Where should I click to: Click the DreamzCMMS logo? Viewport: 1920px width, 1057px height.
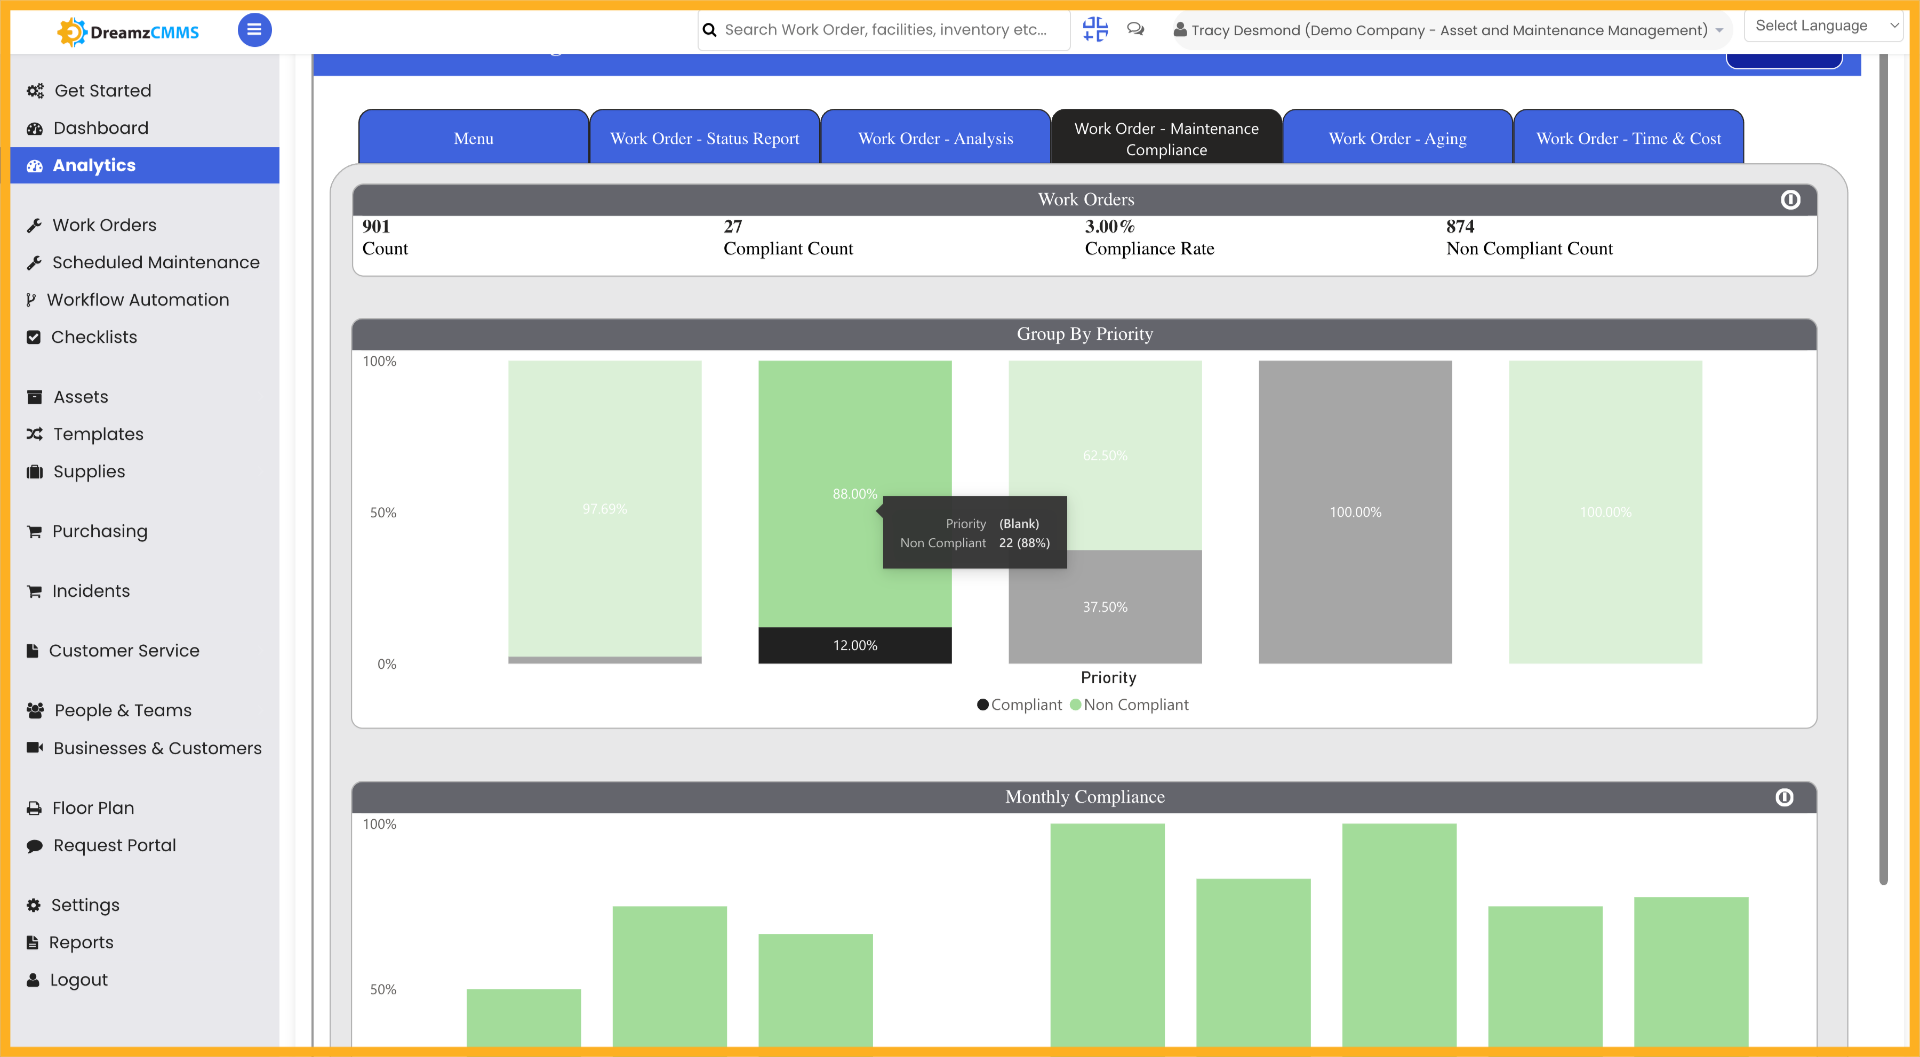(126, 30)
